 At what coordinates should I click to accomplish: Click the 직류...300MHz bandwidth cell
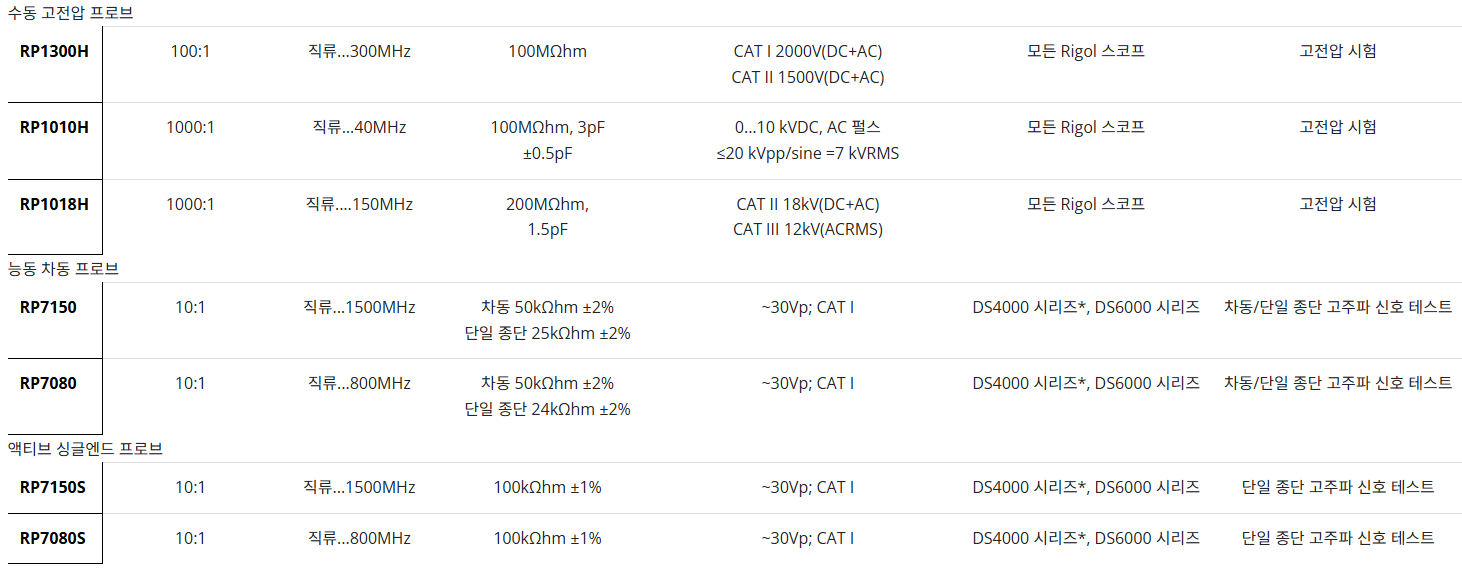[x=359, y=51]
